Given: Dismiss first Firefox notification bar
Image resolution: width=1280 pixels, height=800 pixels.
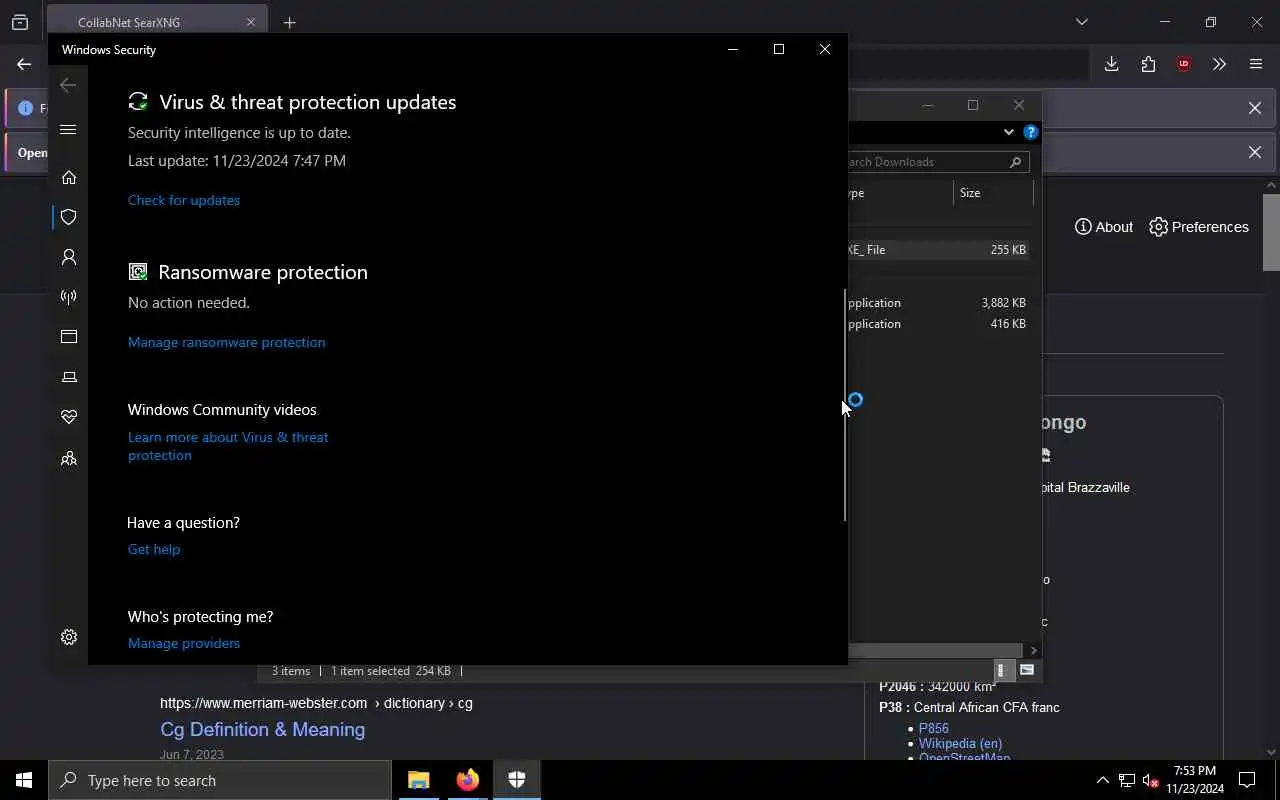Looking at the screenshot, I should click(x=1255, y=108).
